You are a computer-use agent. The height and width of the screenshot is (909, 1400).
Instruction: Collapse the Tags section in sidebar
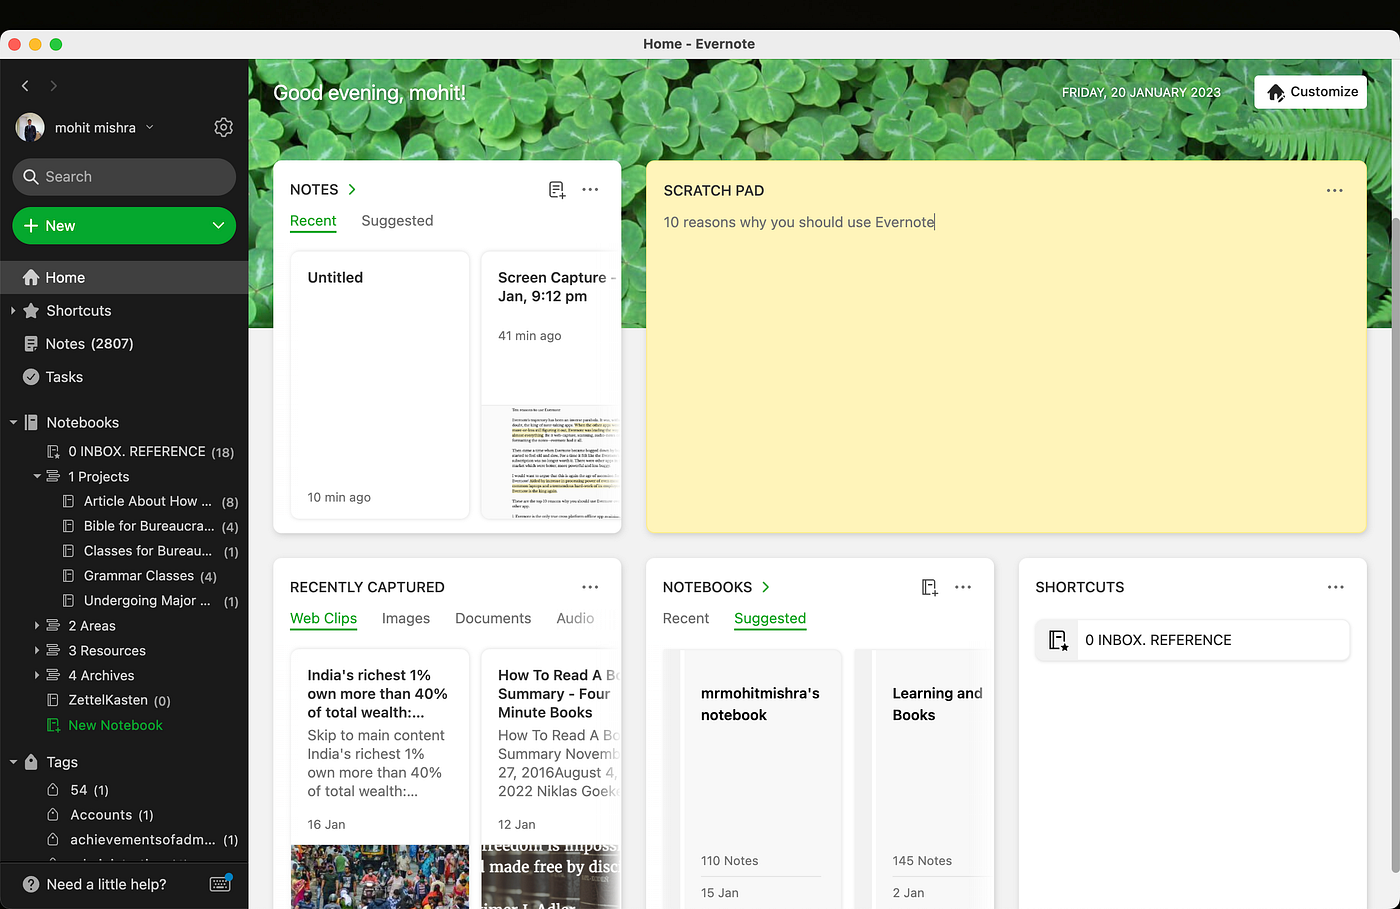click(13, 762)
